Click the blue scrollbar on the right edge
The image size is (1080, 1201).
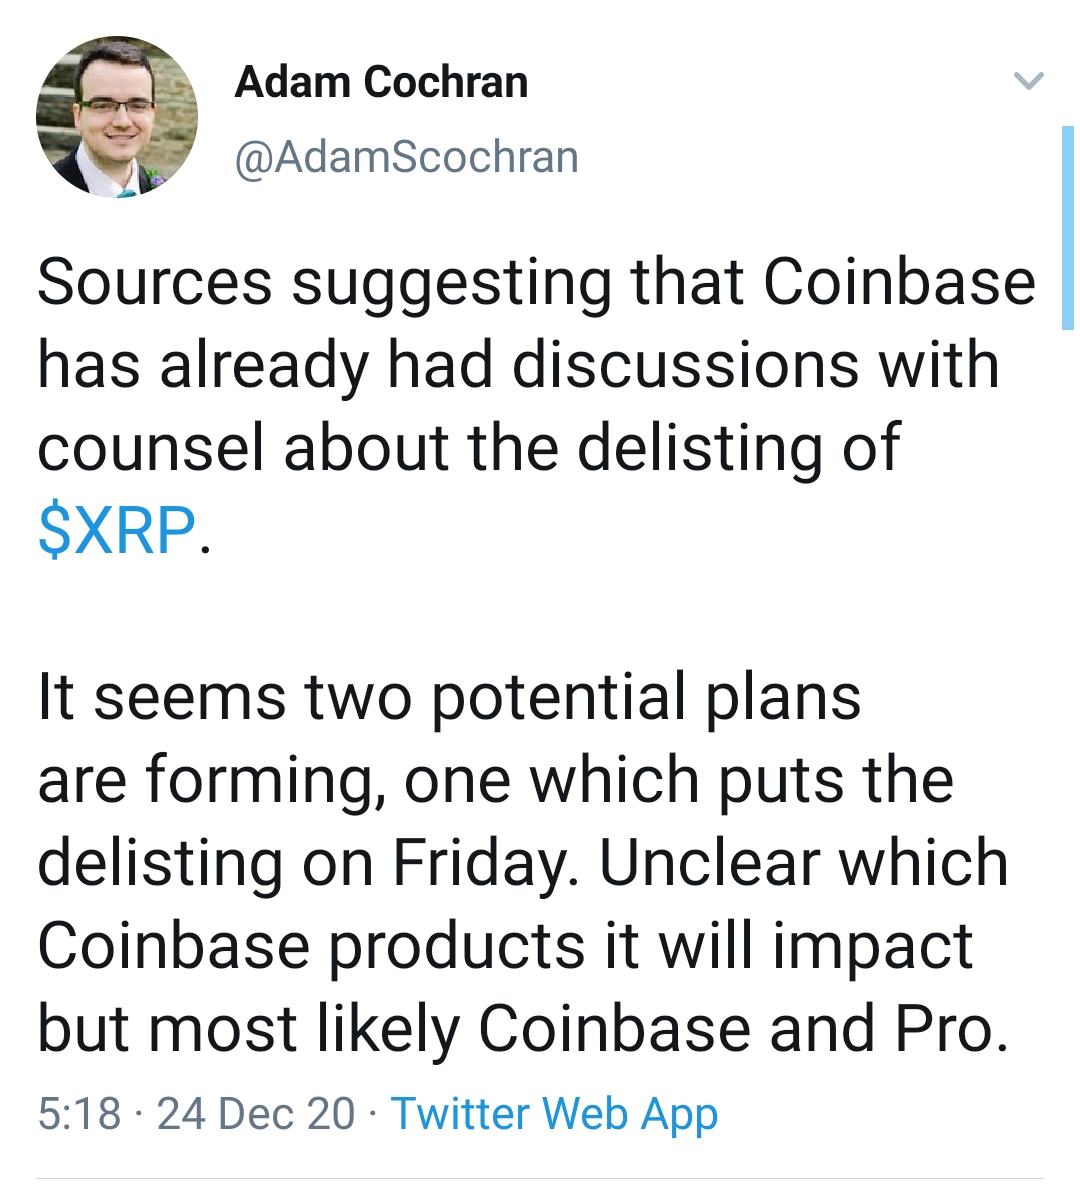click(x=1067, y=228)
